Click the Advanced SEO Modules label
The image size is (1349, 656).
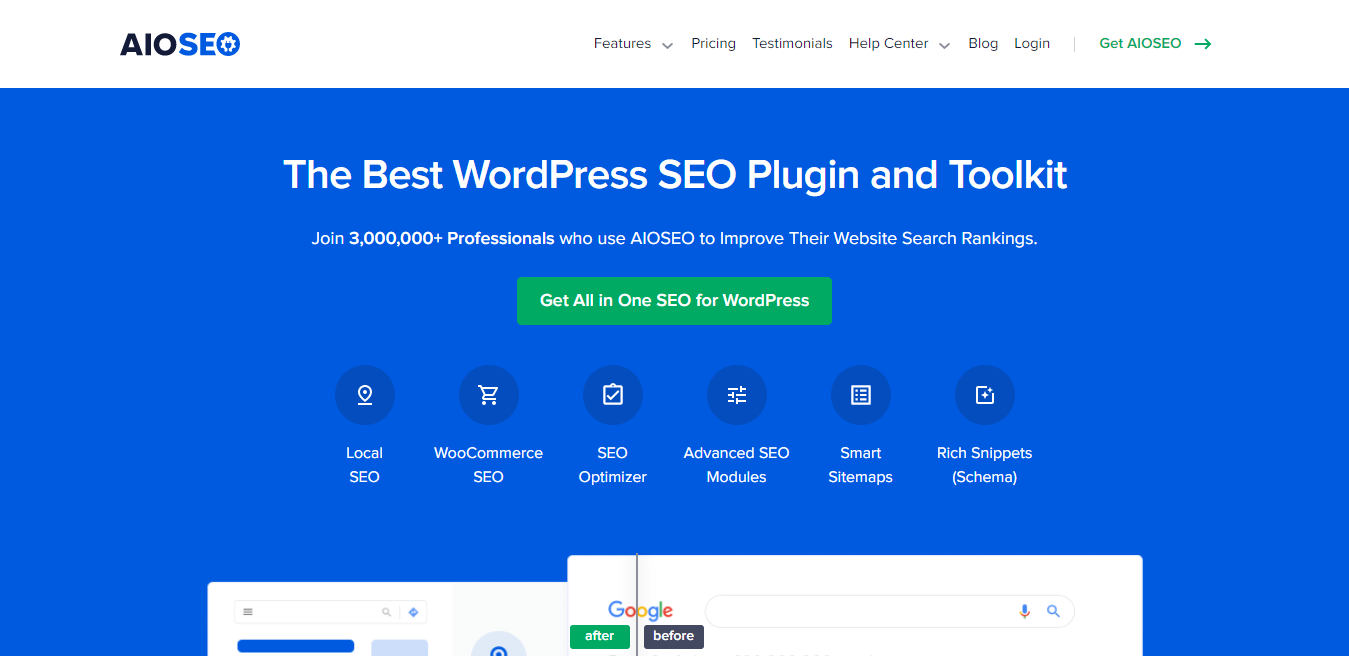tap(737, 465)
